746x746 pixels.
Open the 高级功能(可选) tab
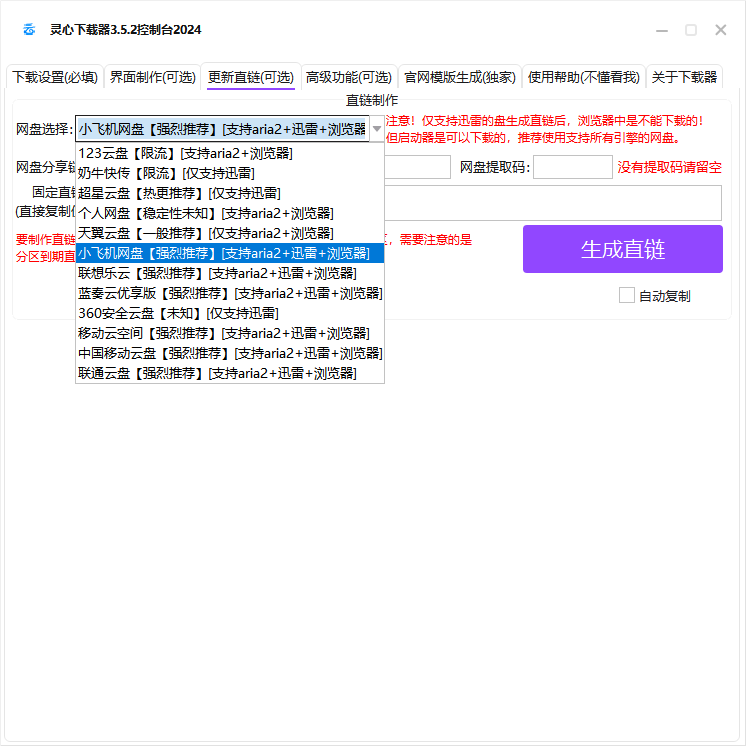tap(349, 77)
